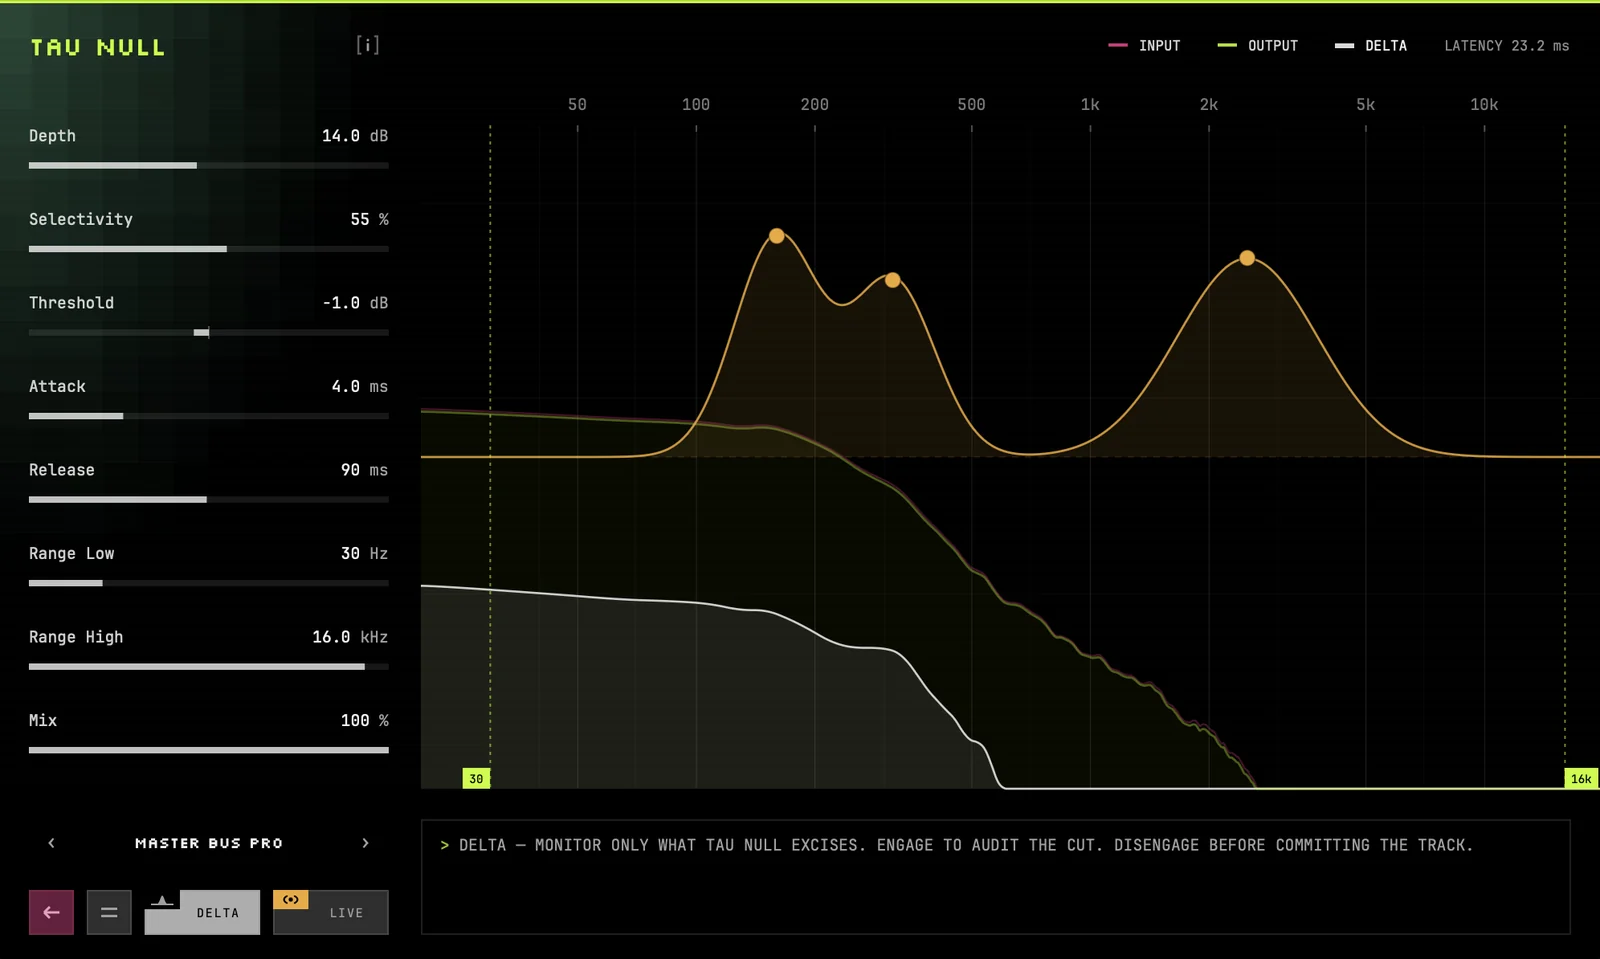Viewport: 1600px width, 959px height.
Task: Click the Depth value 14.0 dB
Action: 355,136
